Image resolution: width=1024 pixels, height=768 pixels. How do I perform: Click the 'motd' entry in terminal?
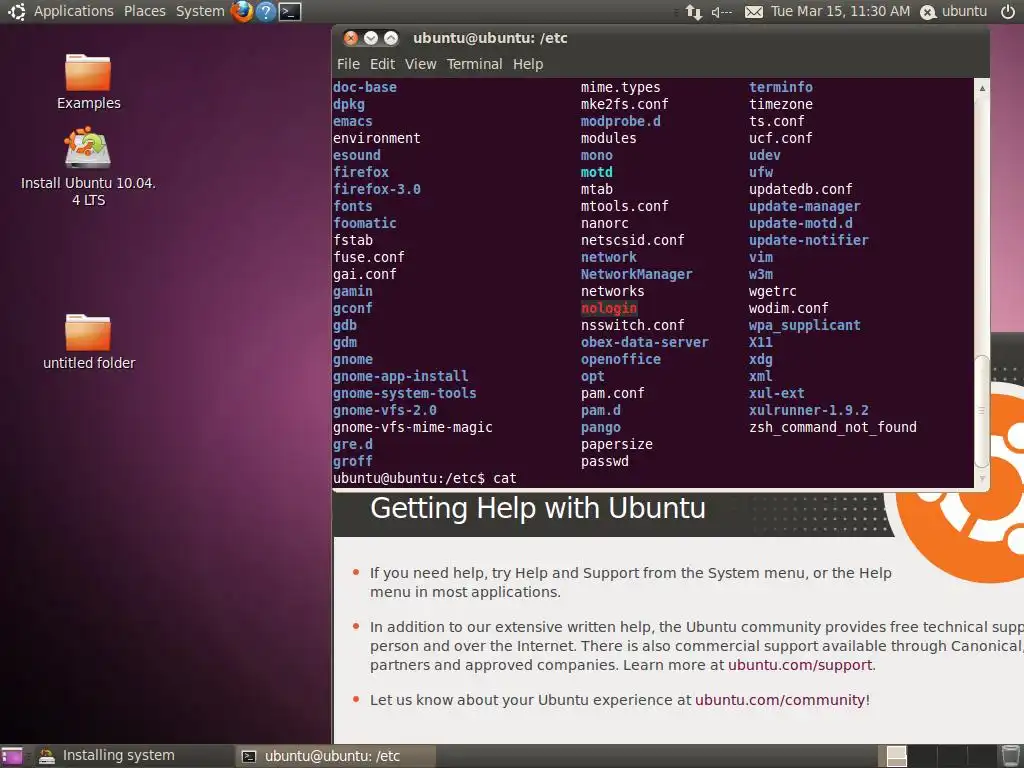tap(596, 172)
